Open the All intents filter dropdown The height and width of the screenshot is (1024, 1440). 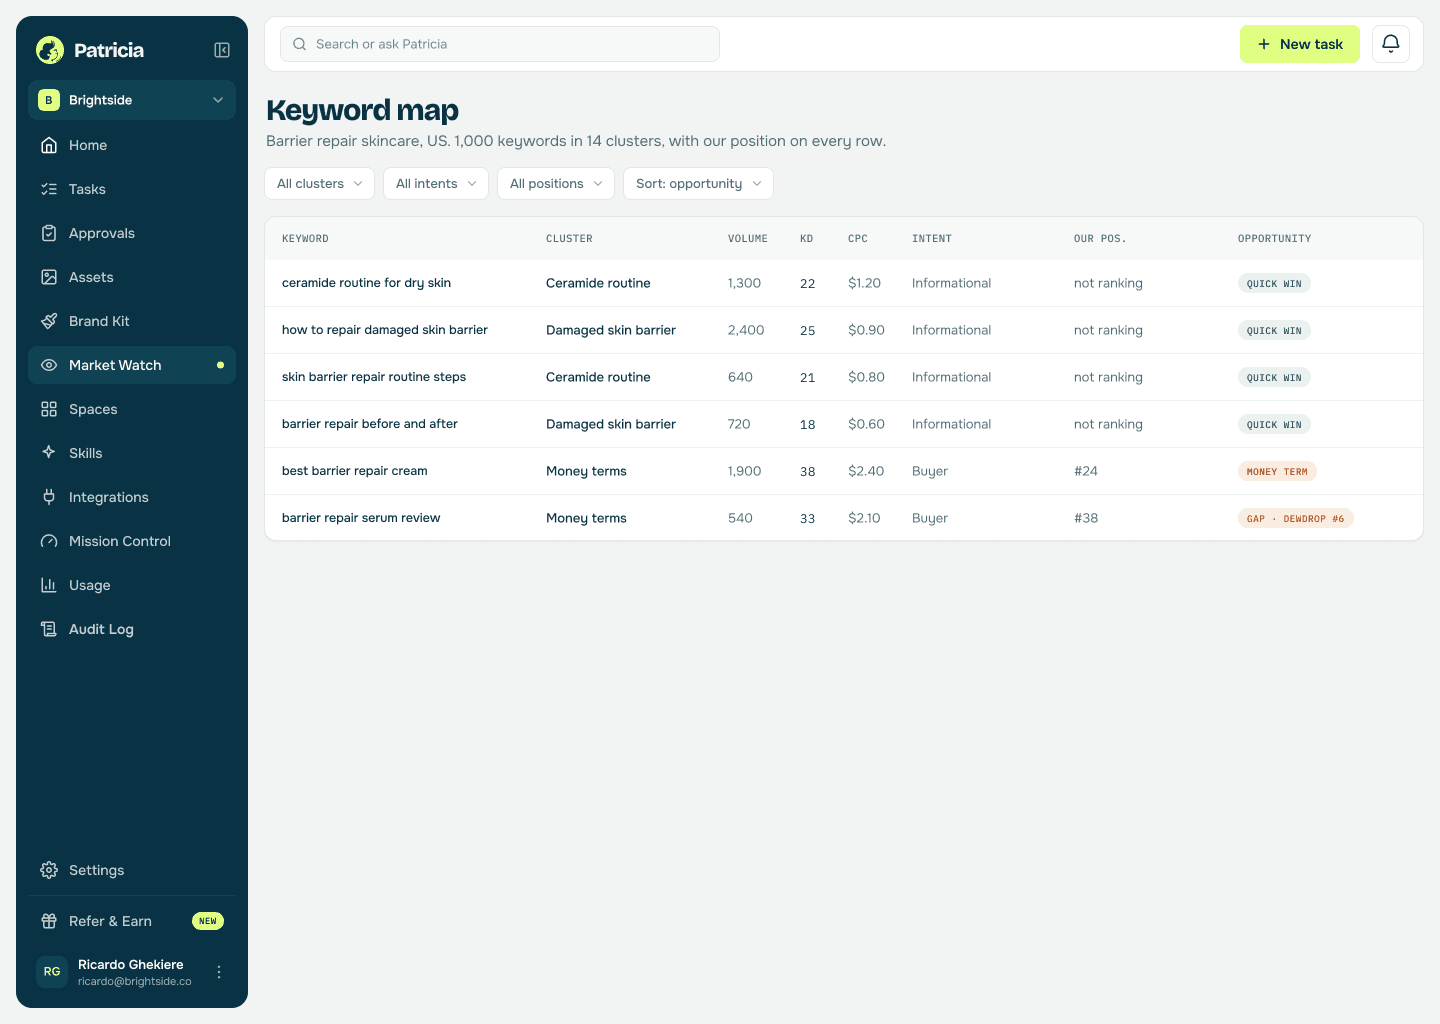pos(436,184)
